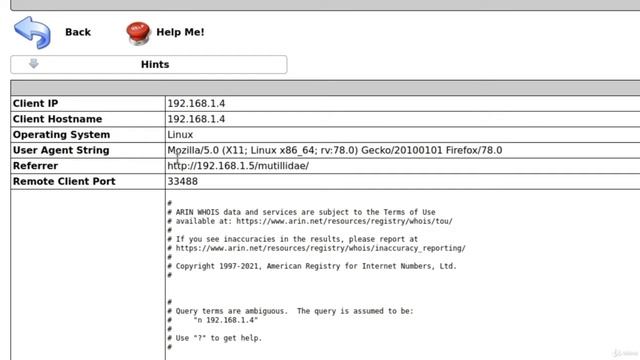
Task: Select the Remote Client Port label
Action: (64, 181)
